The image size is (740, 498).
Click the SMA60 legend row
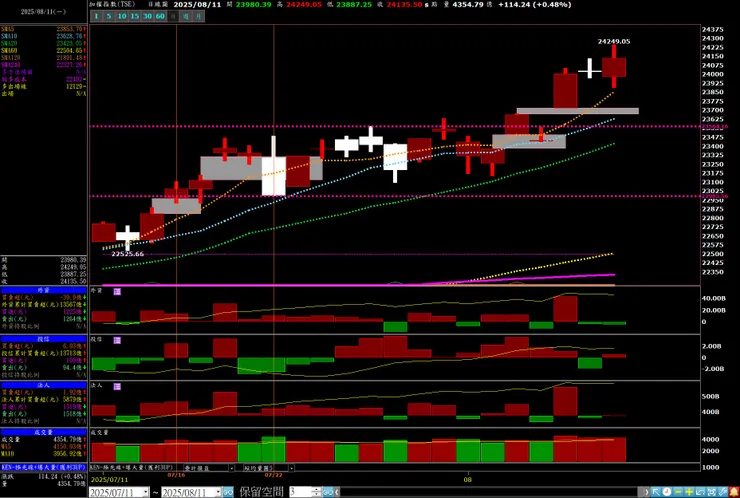pyautogui.click(x=43, y=50)
